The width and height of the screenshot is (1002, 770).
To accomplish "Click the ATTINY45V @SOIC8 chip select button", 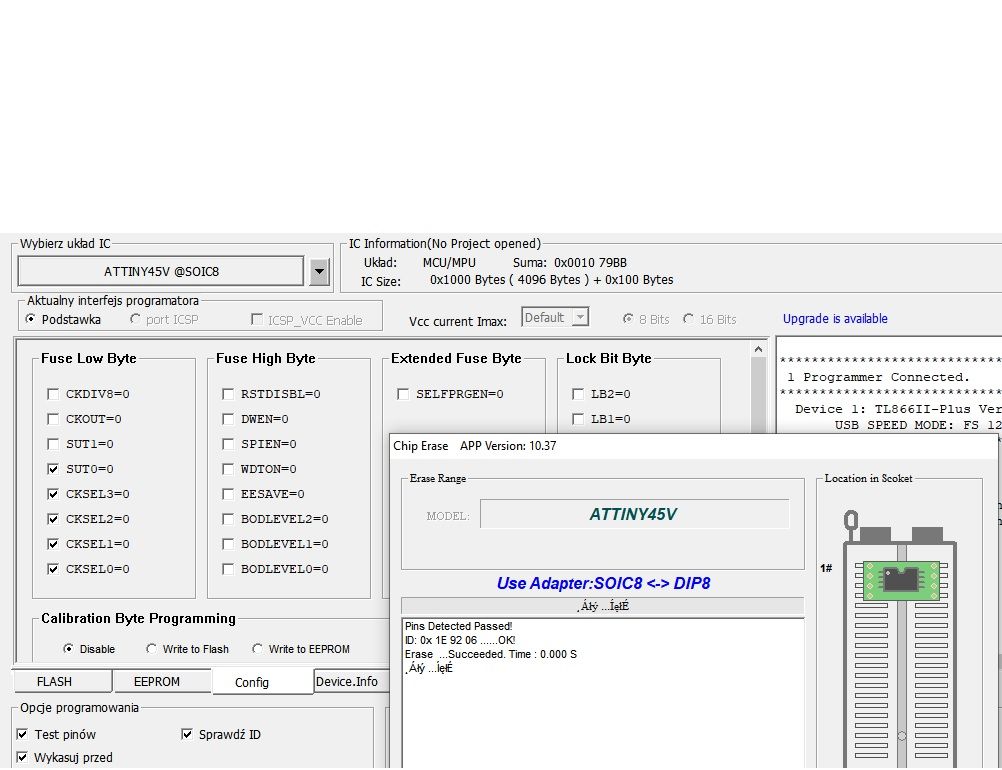I will coord(161,271).
